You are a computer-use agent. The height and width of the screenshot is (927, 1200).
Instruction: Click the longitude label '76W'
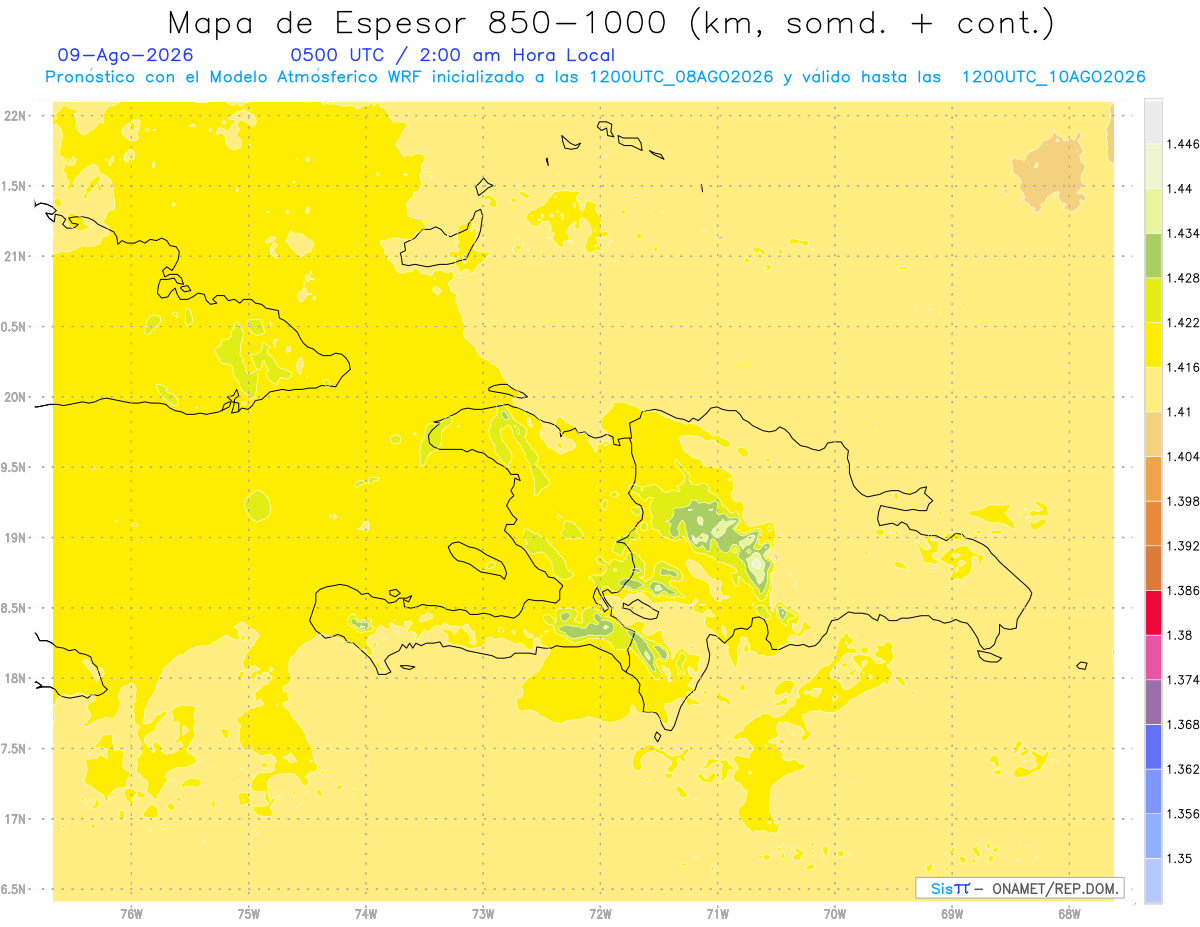pyautogui.click(x=131, y=914)
